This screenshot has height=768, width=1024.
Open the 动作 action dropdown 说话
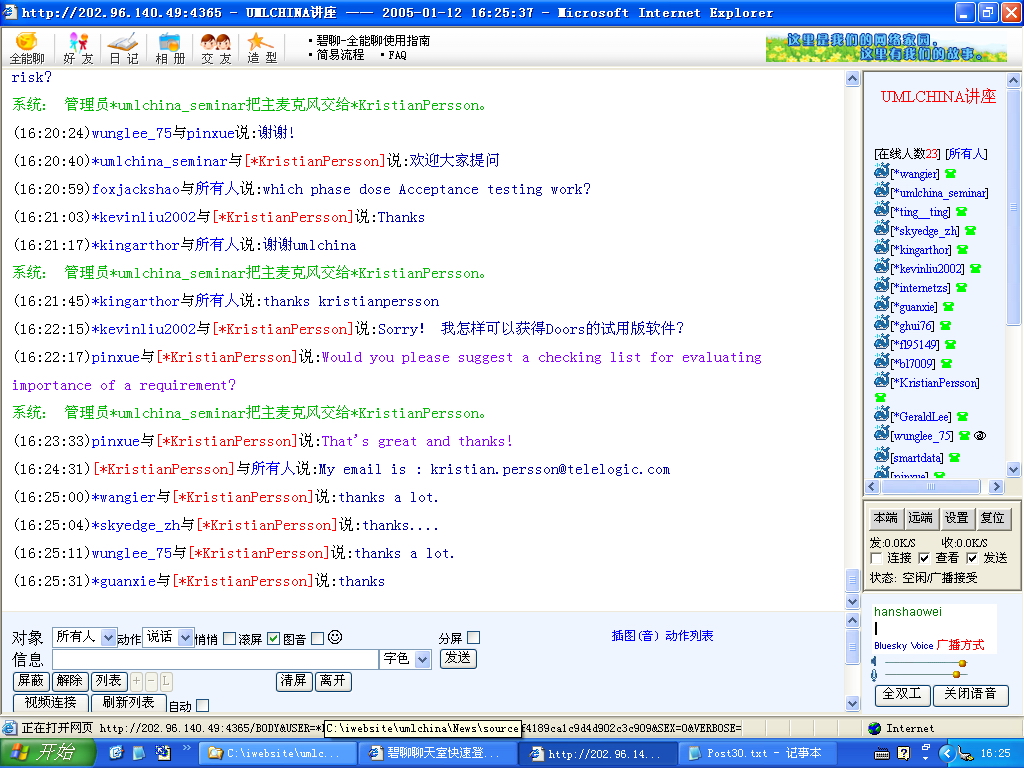(x=168, y=637)
